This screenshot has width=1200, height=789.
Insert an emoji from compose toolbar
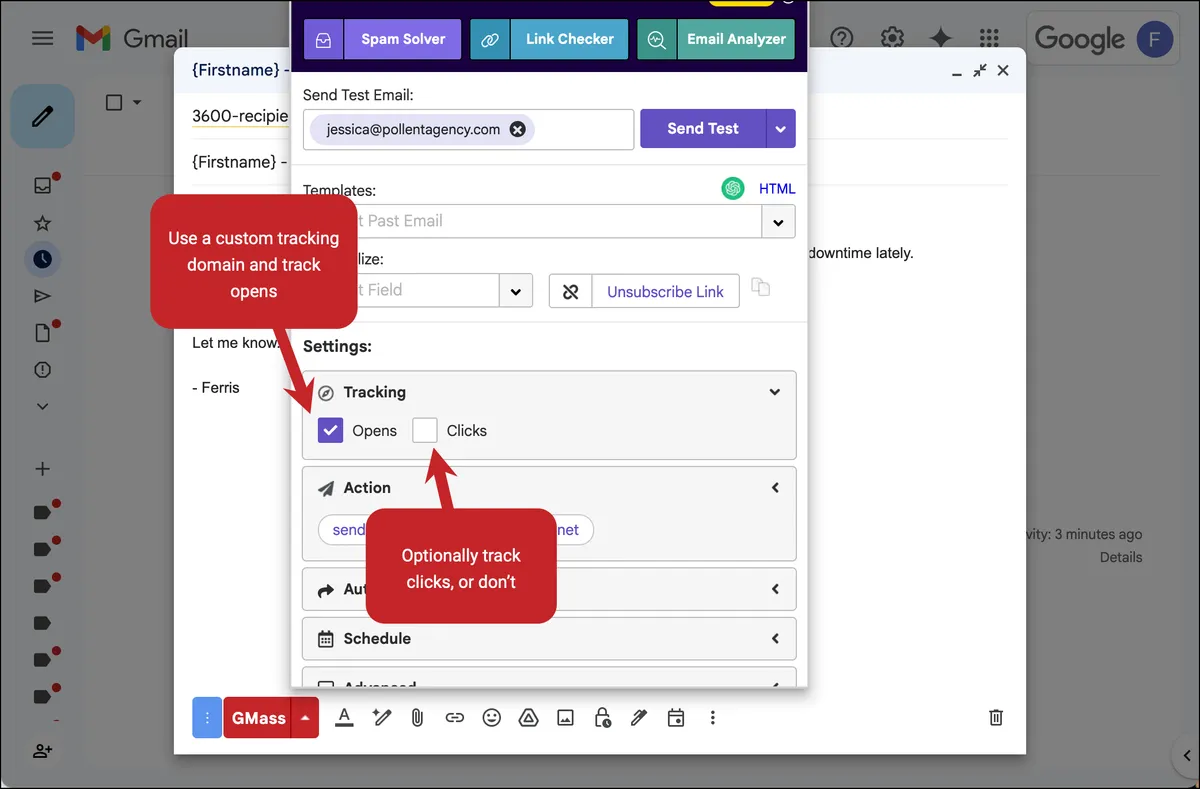pyautogui.click(x=491, y=717)
